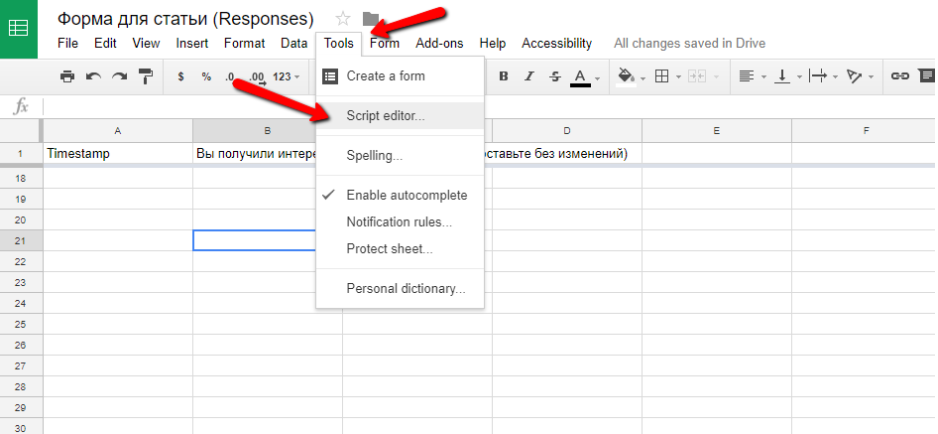Toggle bold formatting
This screenshot has height=434, width=938.
503,76
